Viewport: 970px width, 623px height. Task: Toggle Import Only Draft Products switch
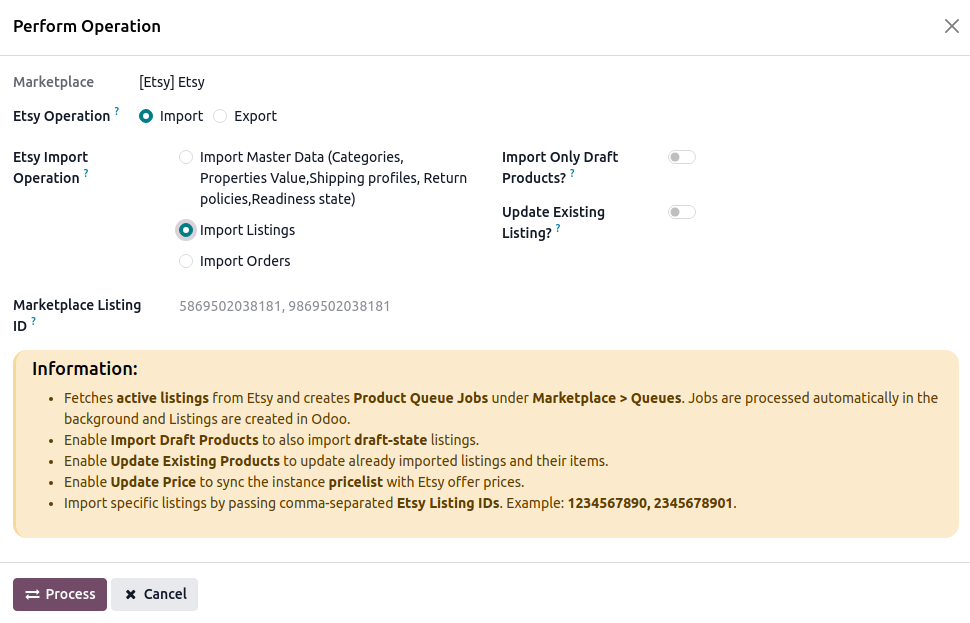[x=682, y=157]
